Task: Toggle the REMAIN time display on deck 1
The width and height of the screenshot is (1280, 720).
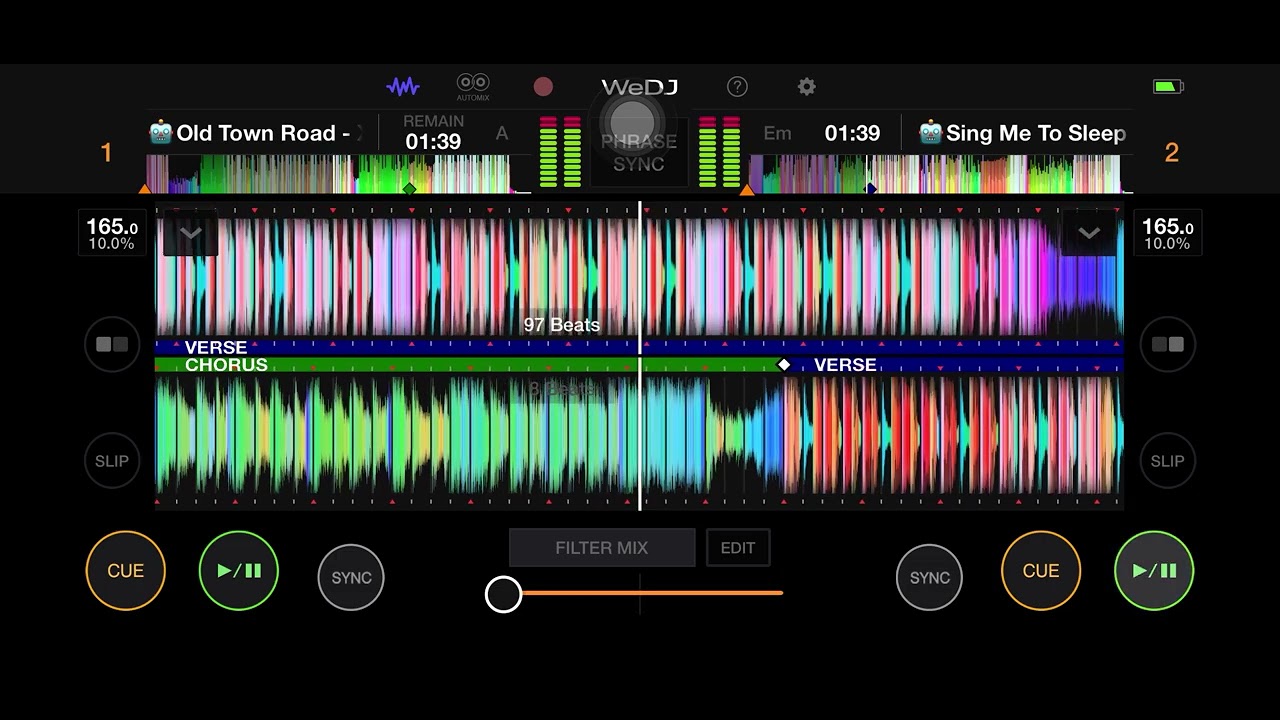Action: pyautogui.click(x=433, y=133)
